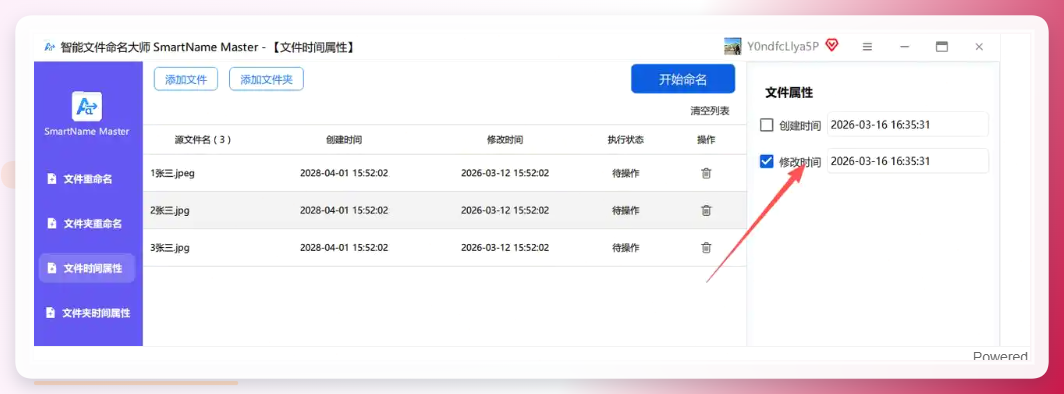Click the 添加文件夹 button

tap(266, 79)
